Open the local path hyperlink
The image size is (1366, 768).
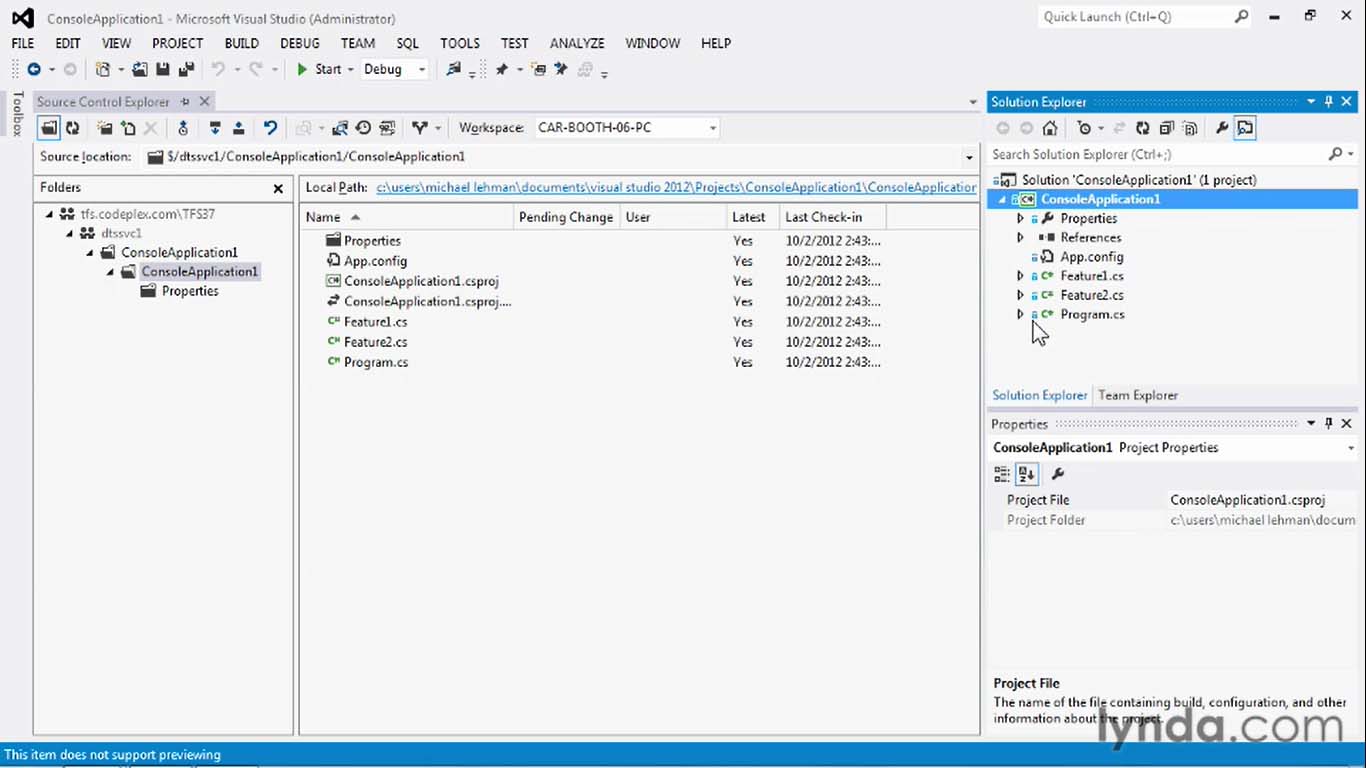tap(676, 187)
